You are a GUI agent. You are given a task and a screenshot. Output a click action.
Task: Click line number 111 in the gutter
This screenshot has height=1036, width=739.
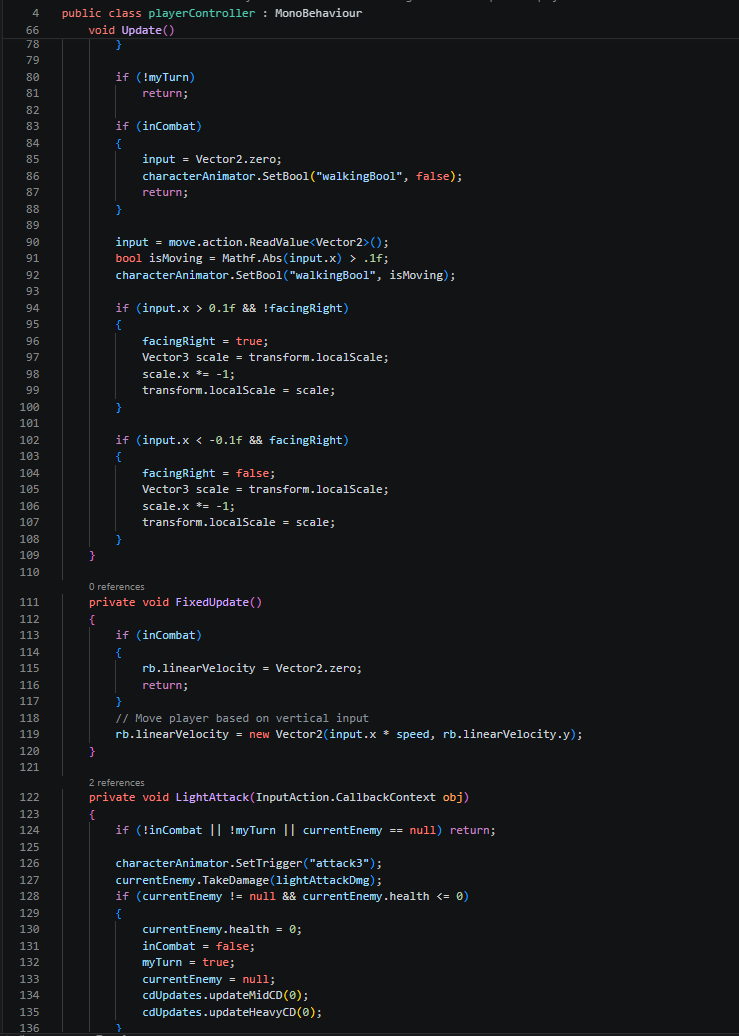(x=29, y=603)
